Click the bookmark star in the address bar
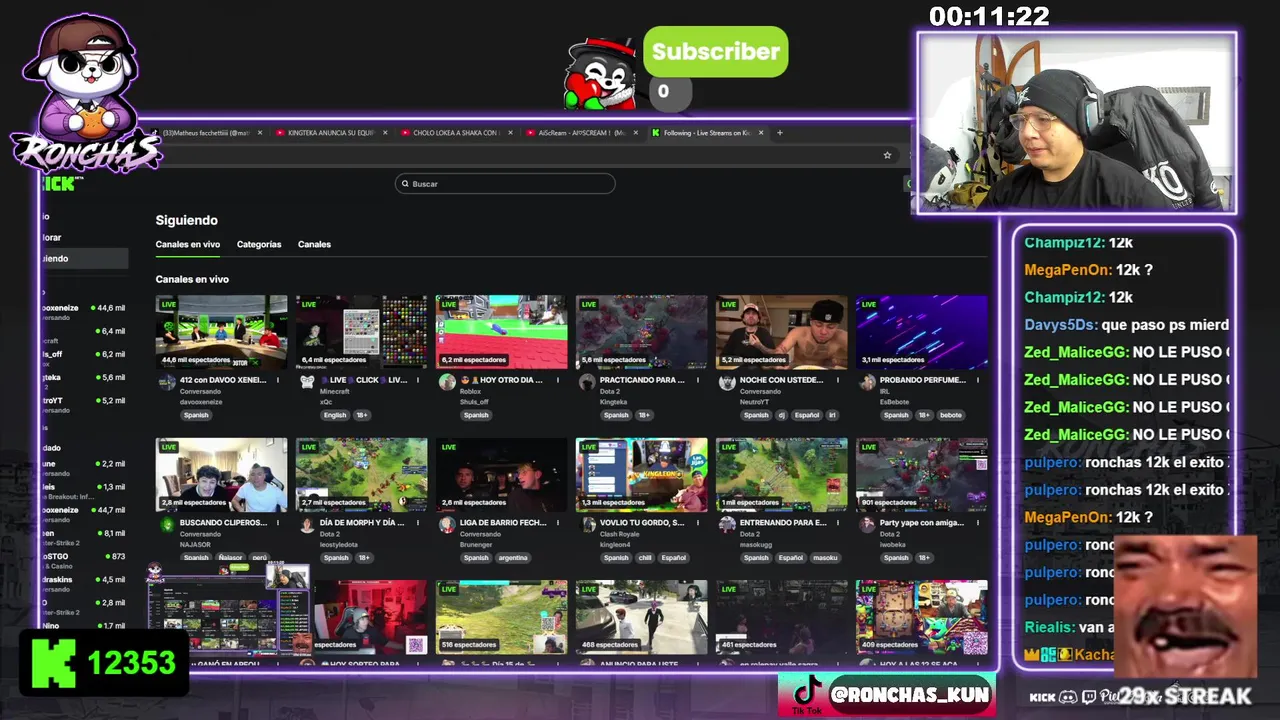 pos(887,155)
